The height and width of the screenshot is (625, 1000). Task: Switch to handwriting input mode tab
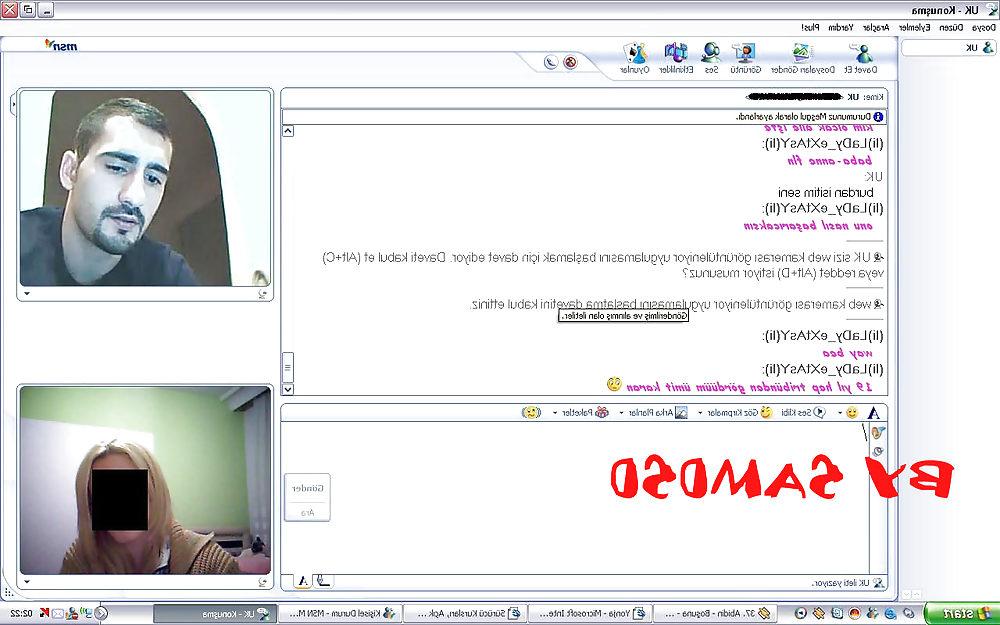point(324,581)
